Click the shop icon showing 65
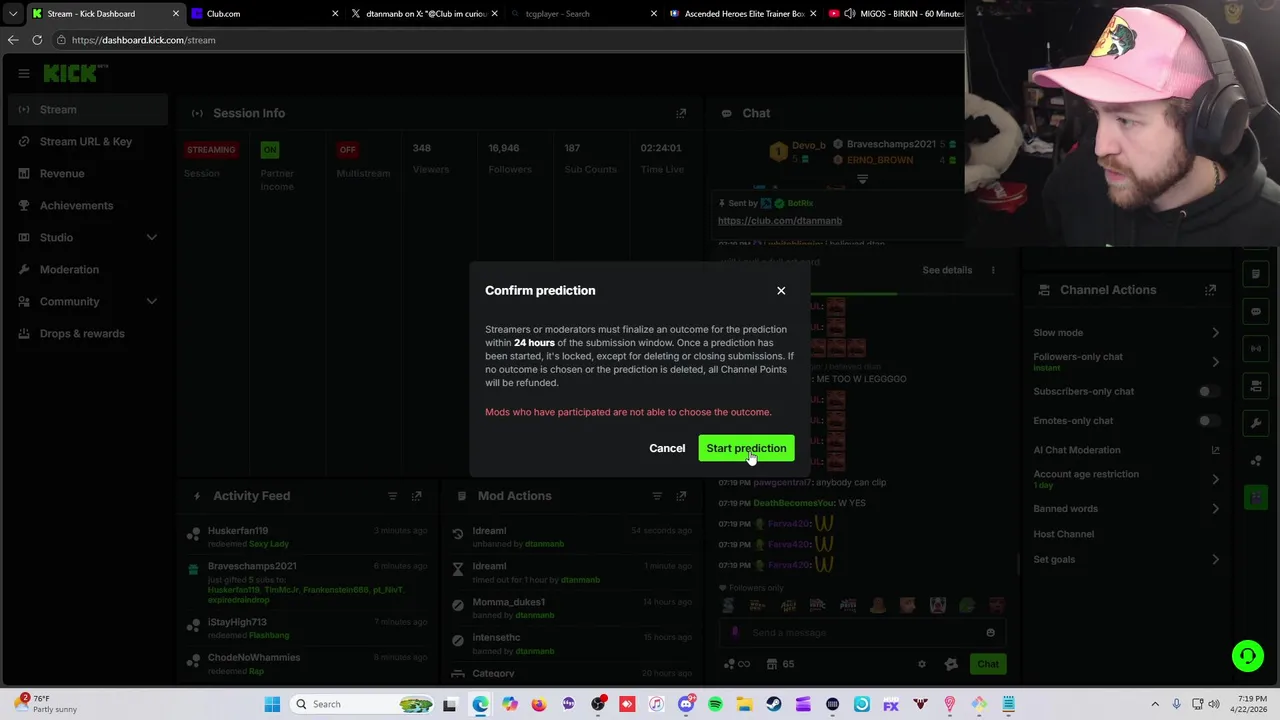Screen dimensions: 1280x720 point(780,665)
